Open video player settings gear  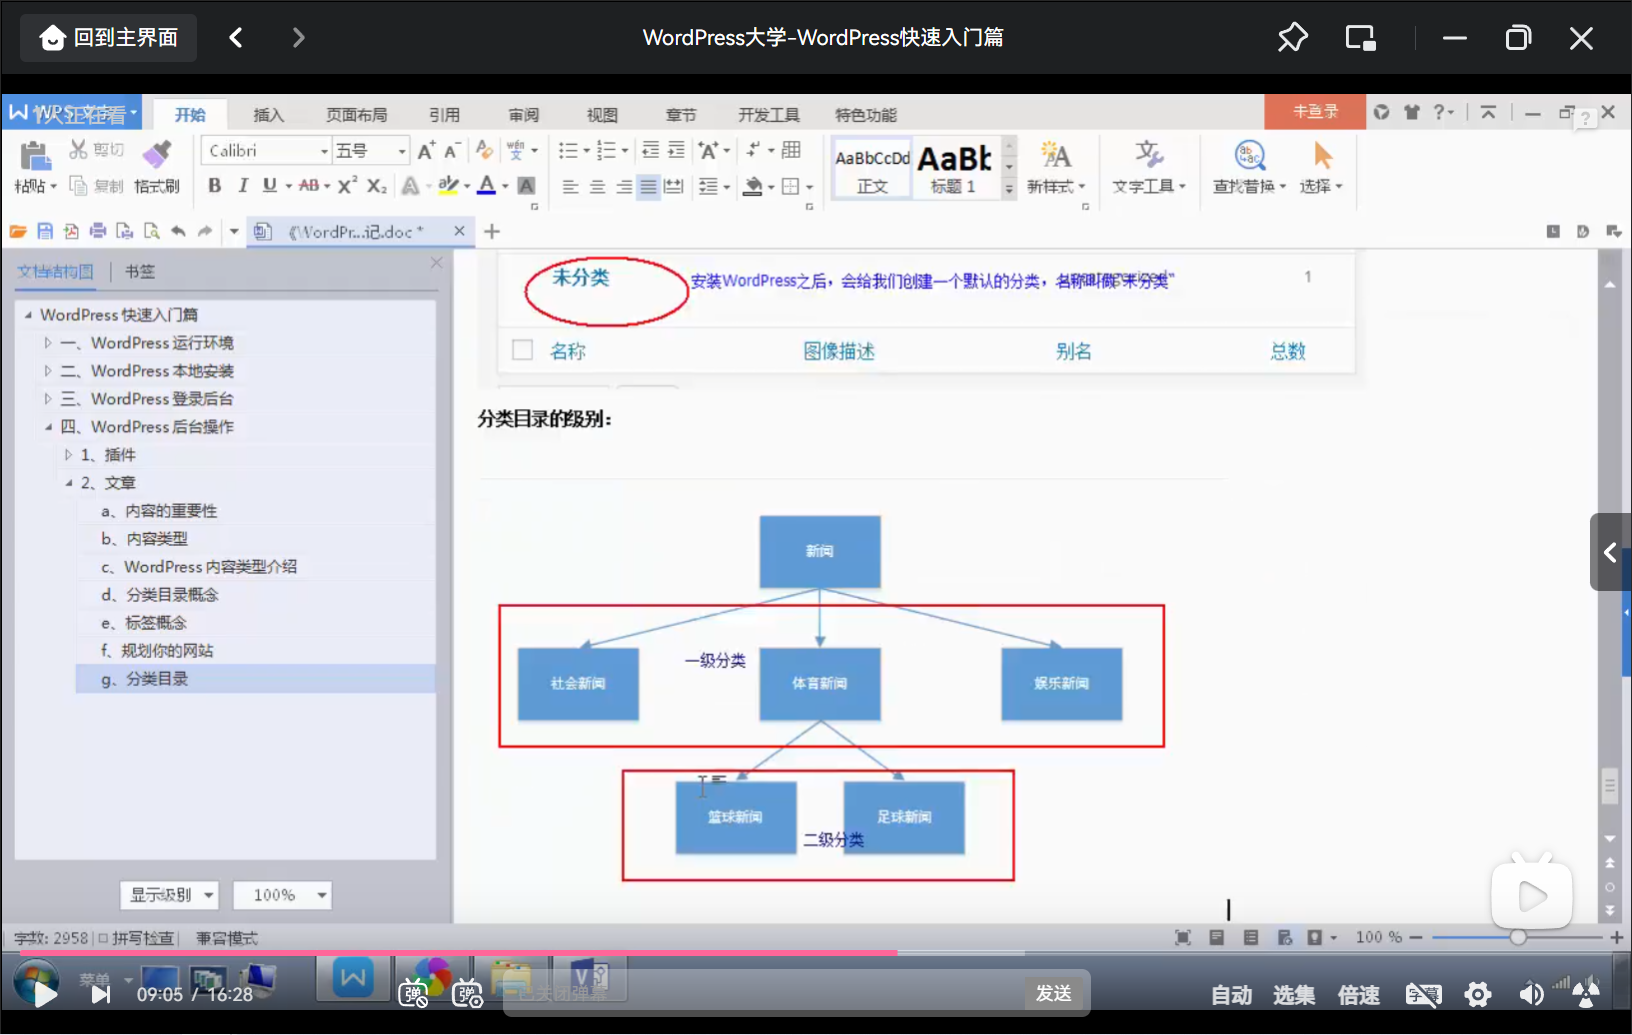point(1477,995)
